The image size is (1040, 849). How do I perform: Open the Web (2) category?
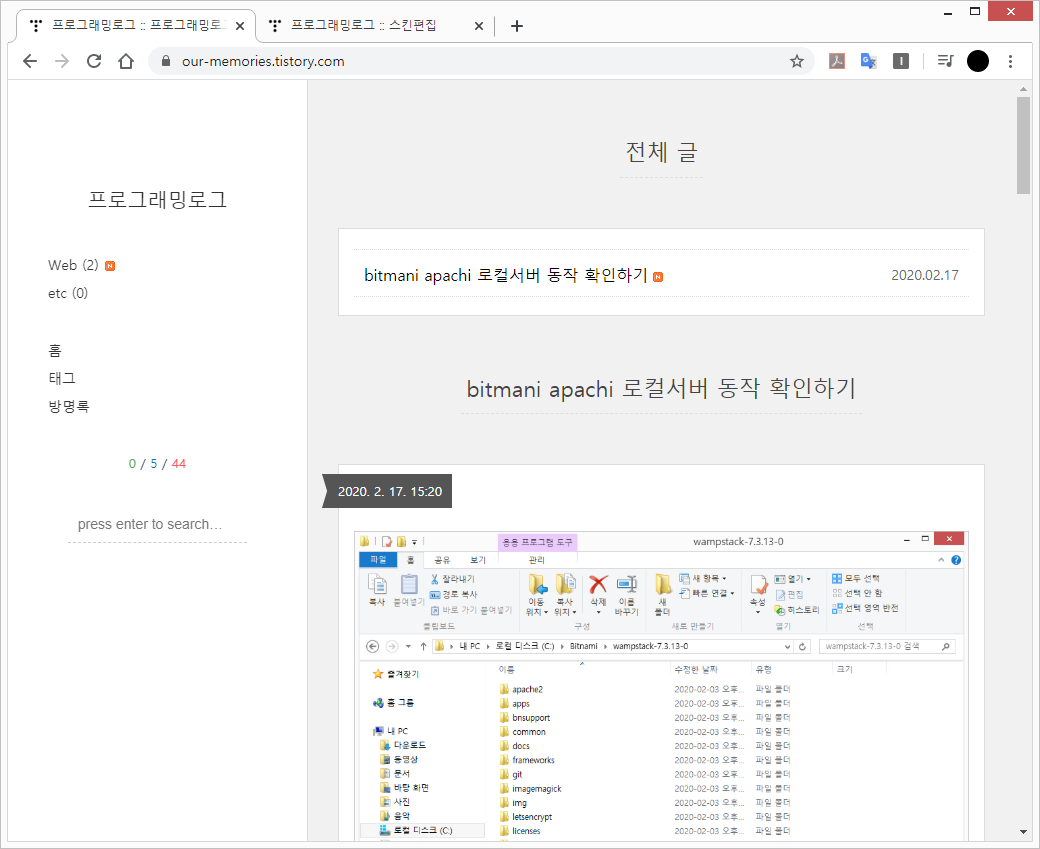point(73,265)
